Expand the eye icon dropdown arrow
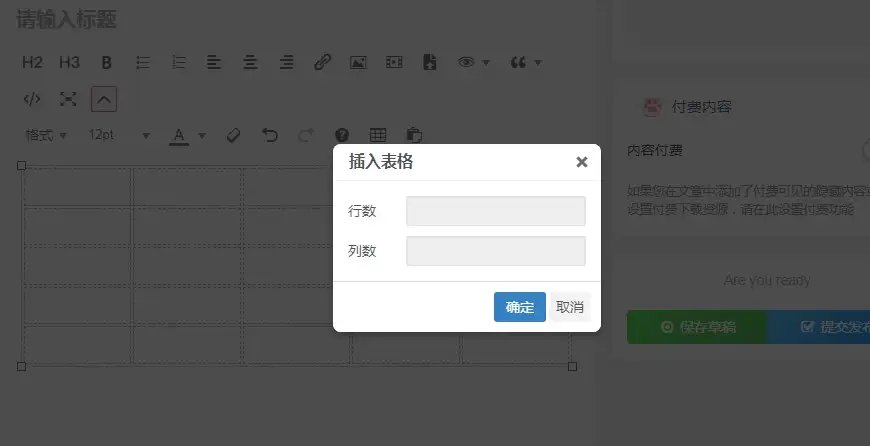 pos(486,63)
